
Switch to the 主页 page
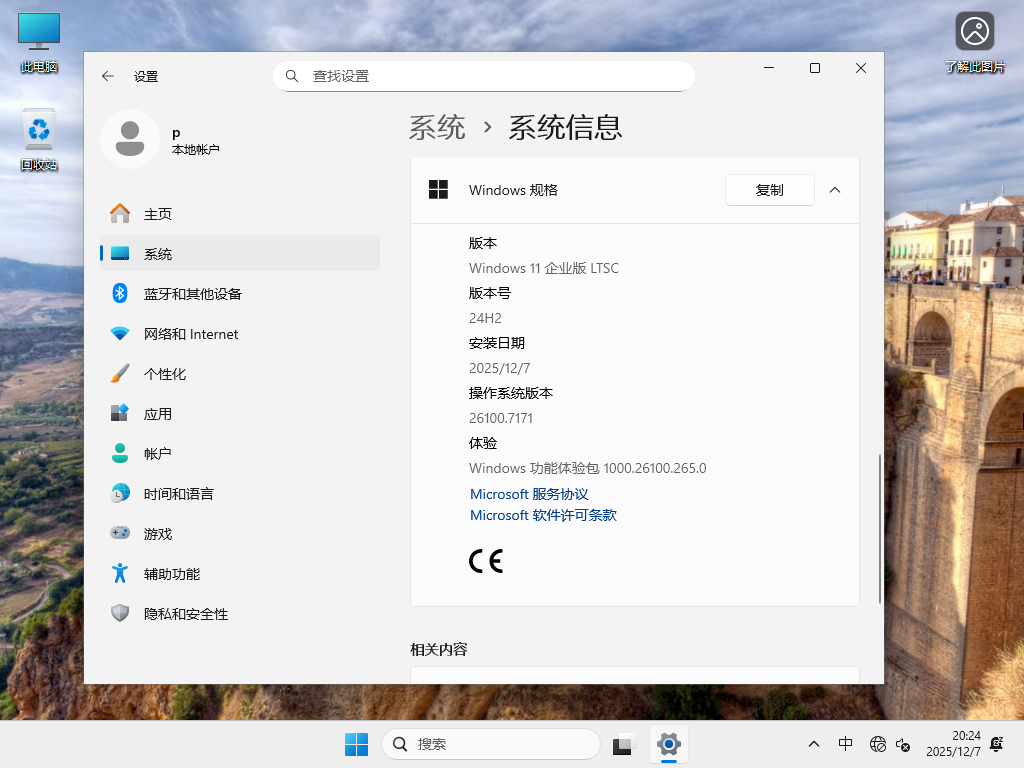(x=156, y=213)
